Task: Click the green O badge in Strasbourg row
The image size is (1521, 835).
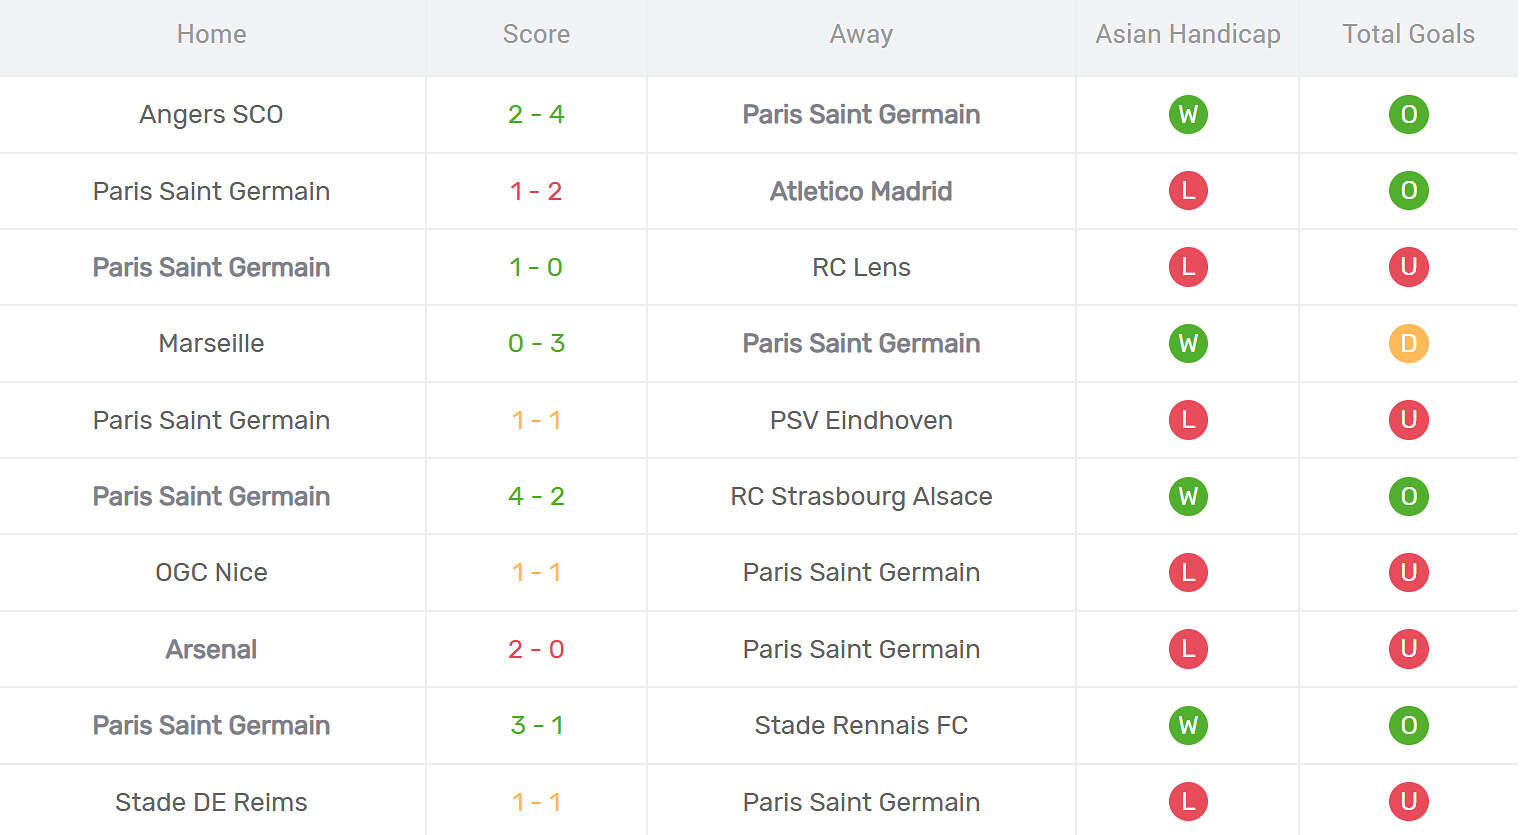Action: click(x=1408, y=496)
